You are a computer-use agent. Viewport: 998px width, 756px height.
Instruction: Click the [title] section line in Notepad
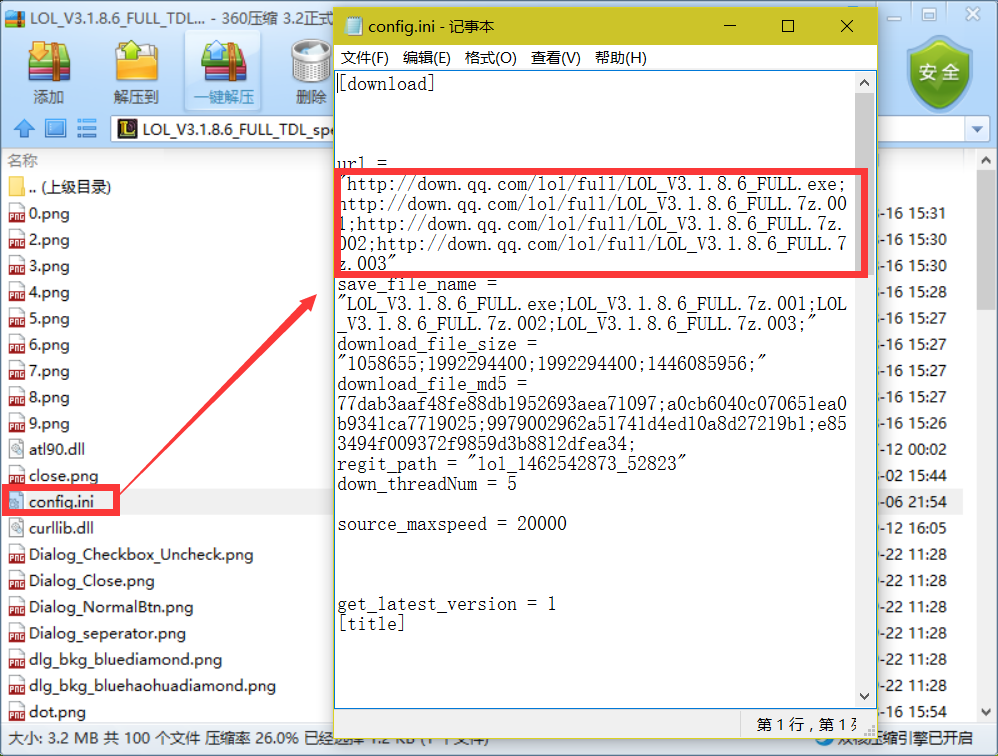click(x=371, y=624)
